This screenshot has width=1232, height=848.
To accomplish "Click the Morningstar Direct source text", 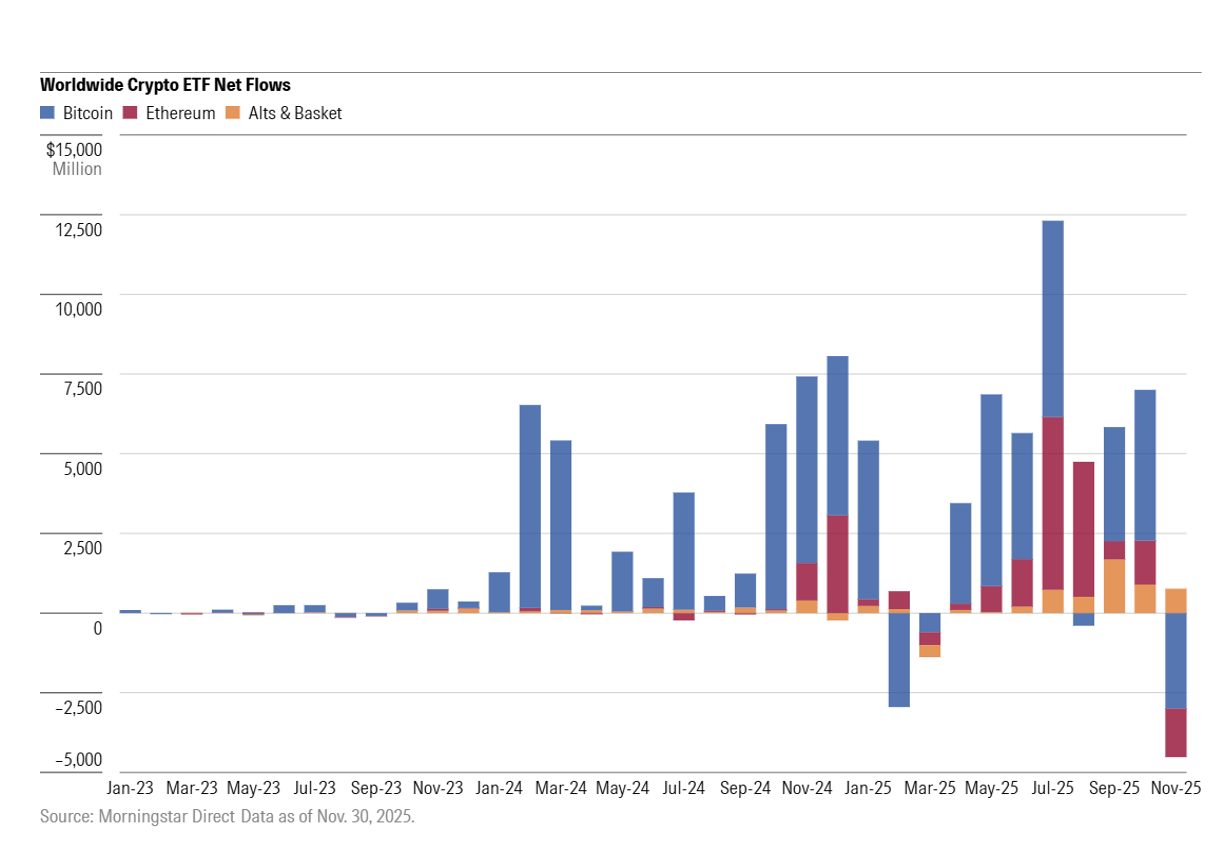I will pos(227,816).
